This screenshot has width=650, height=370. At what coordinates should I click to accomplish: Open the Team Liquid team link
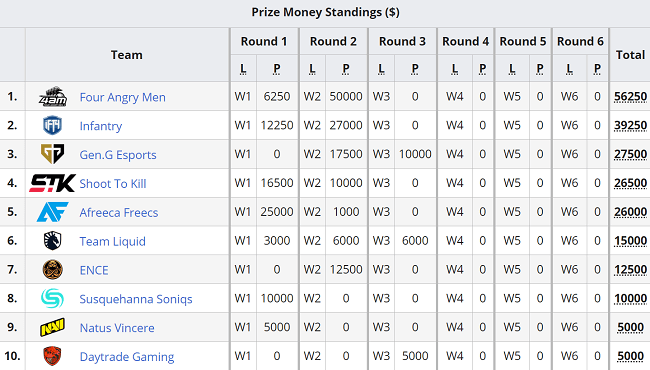[x=112, y=241]
